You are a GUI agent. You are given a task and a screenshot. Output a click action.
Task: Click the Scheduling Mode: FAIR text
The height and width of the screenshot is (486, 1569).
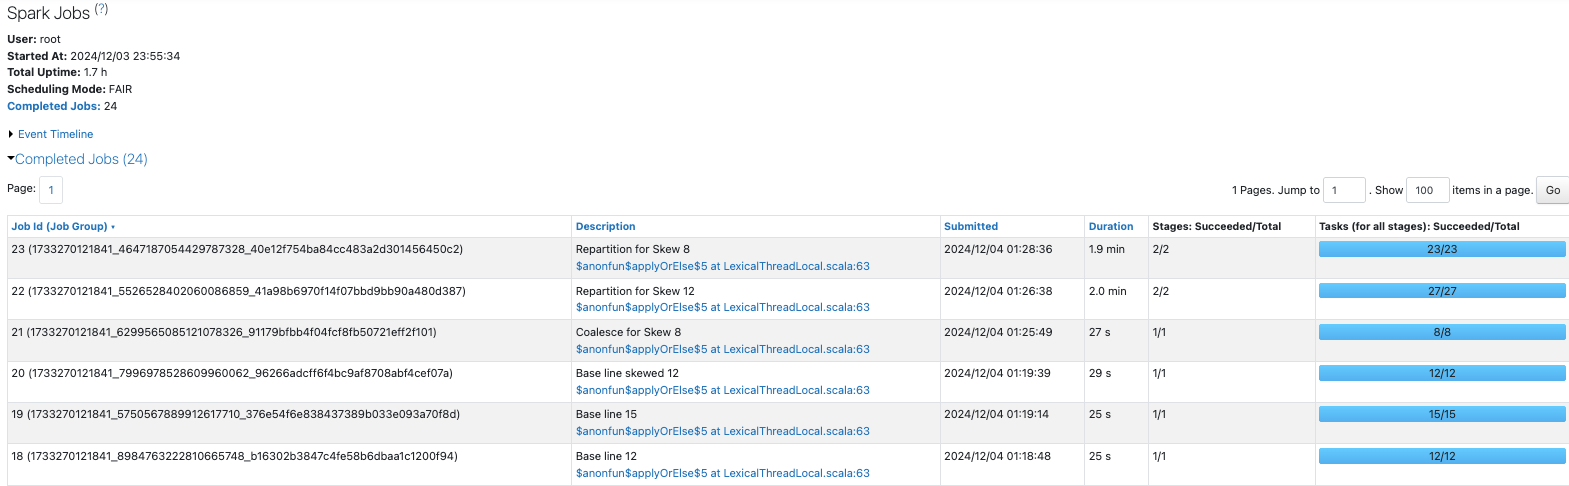(69, 89)
